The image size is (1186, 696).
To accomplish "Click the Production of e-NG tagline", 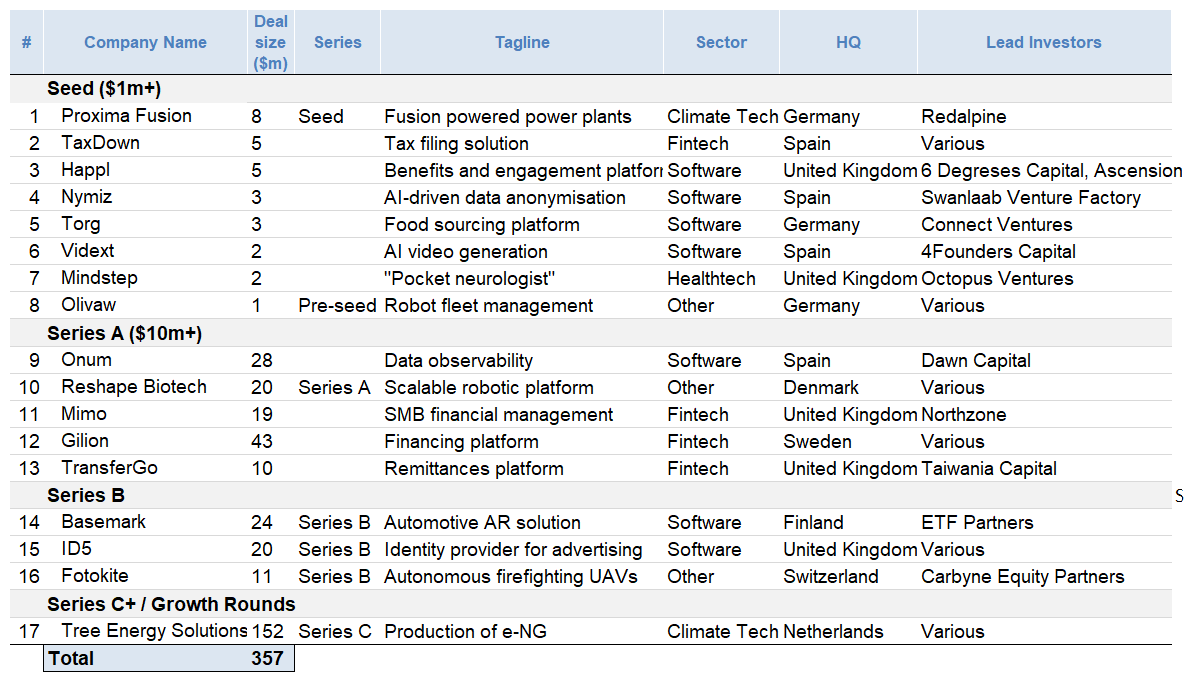I will pos(465,632).
